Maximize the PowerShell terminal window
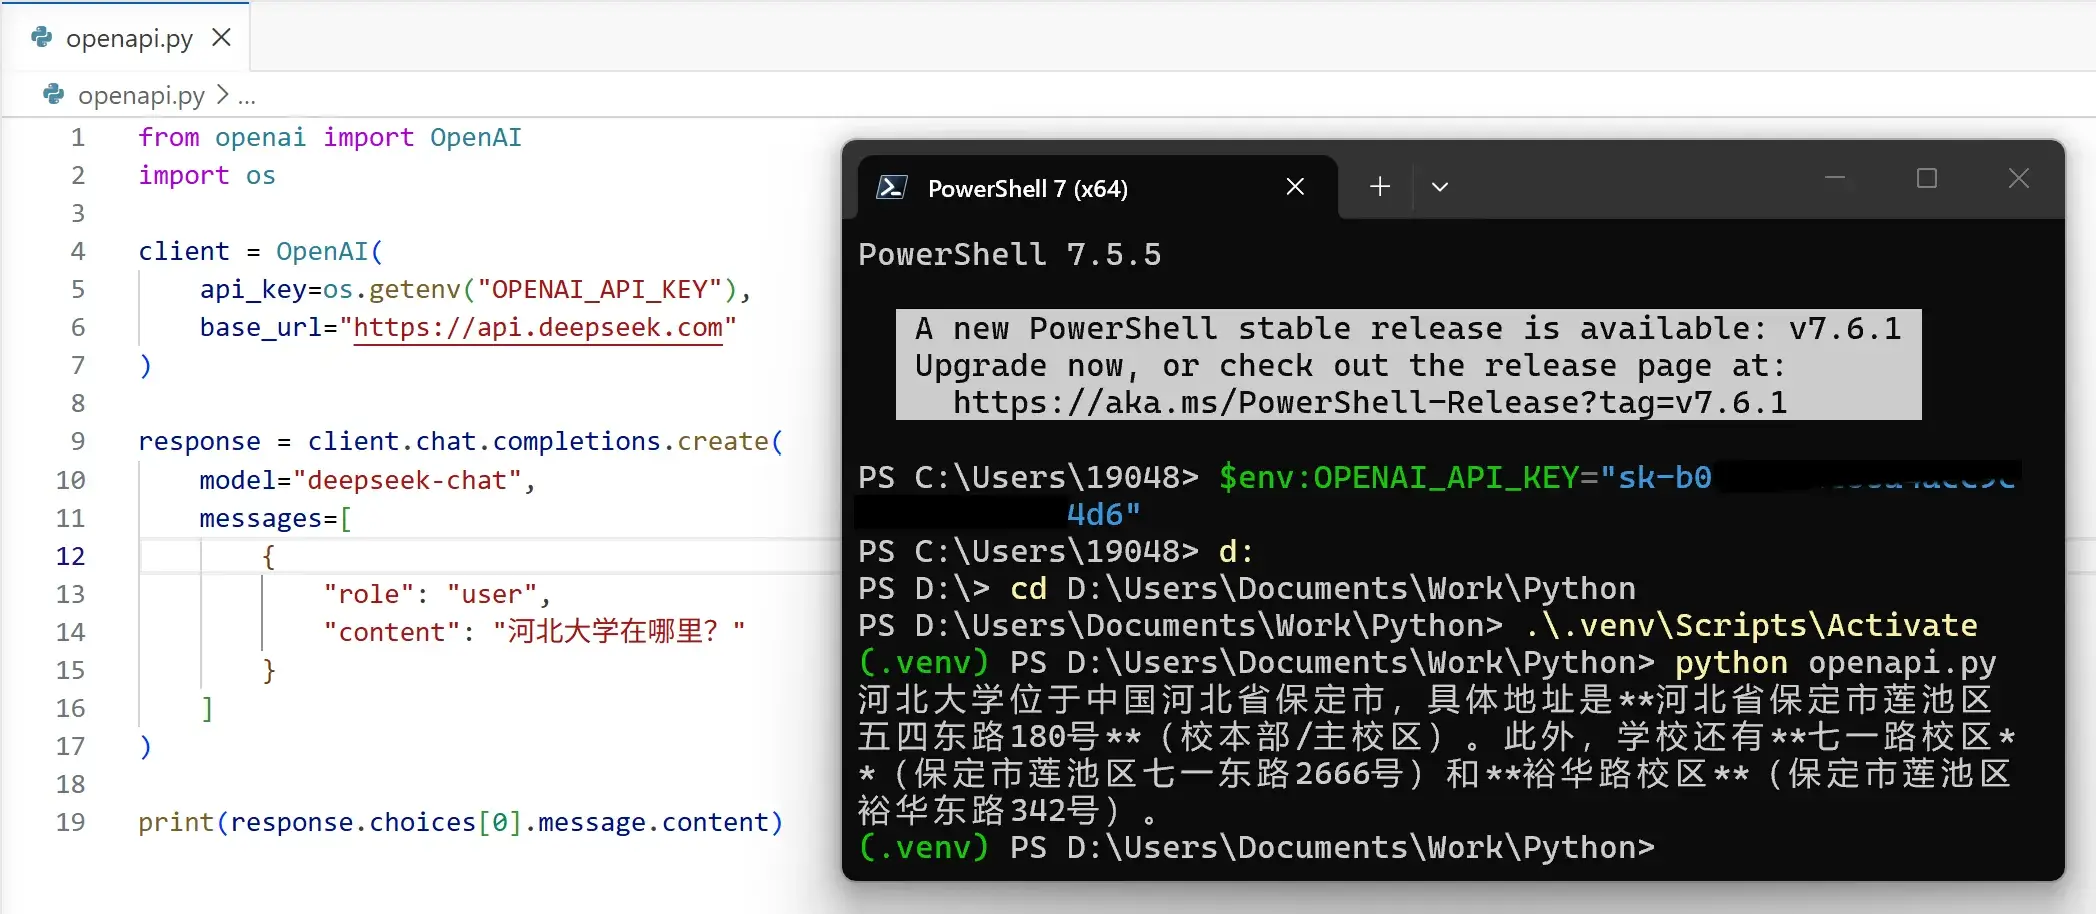2096x914 pixels. coord(1927,178)
